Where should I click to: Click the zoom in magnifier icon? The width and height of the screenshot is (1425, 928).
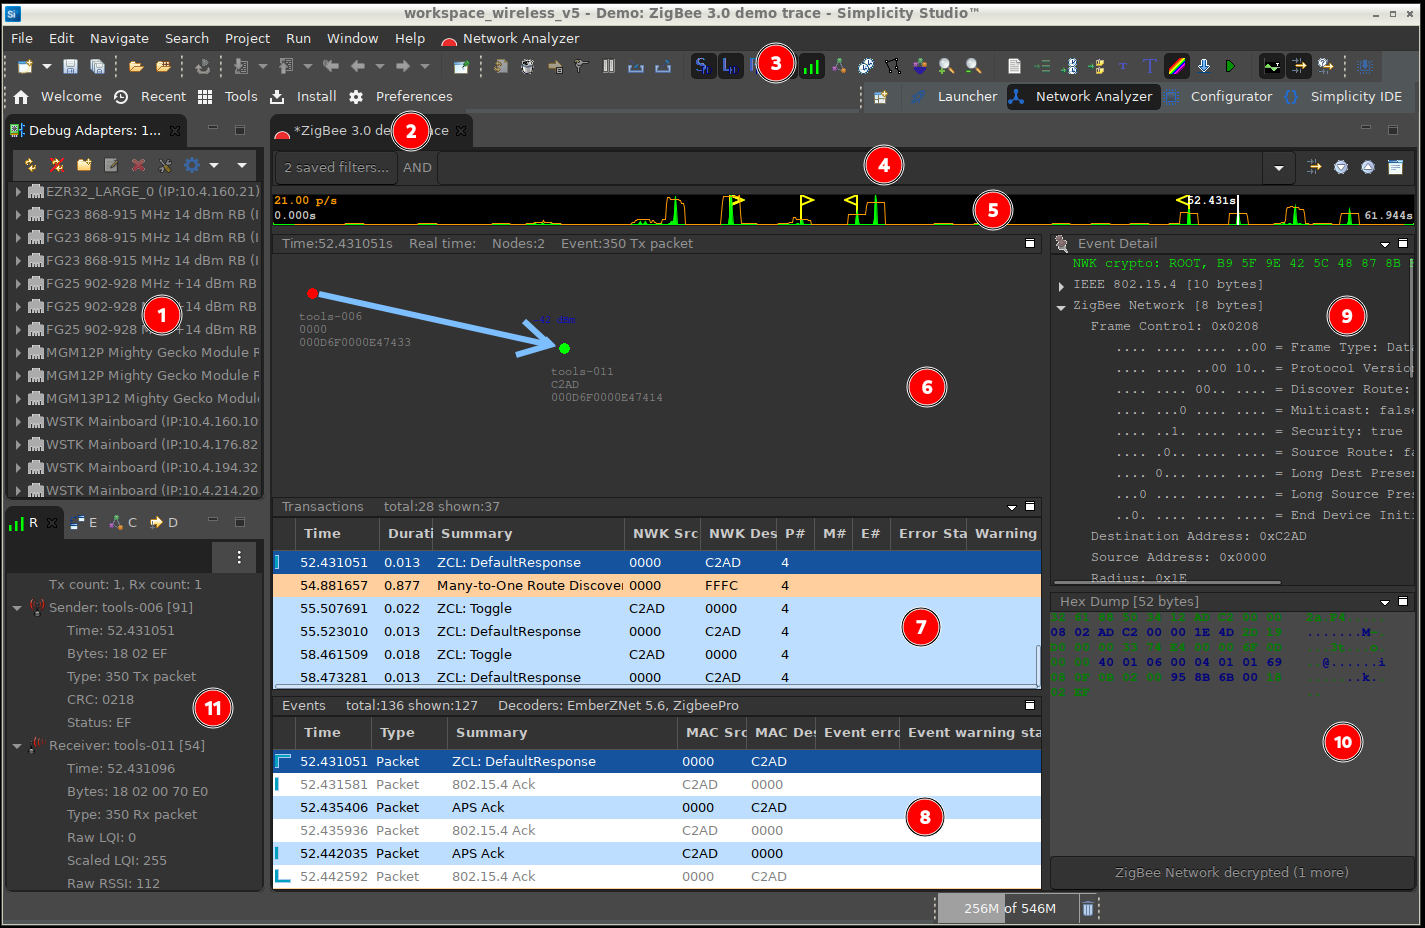(946, 66)
